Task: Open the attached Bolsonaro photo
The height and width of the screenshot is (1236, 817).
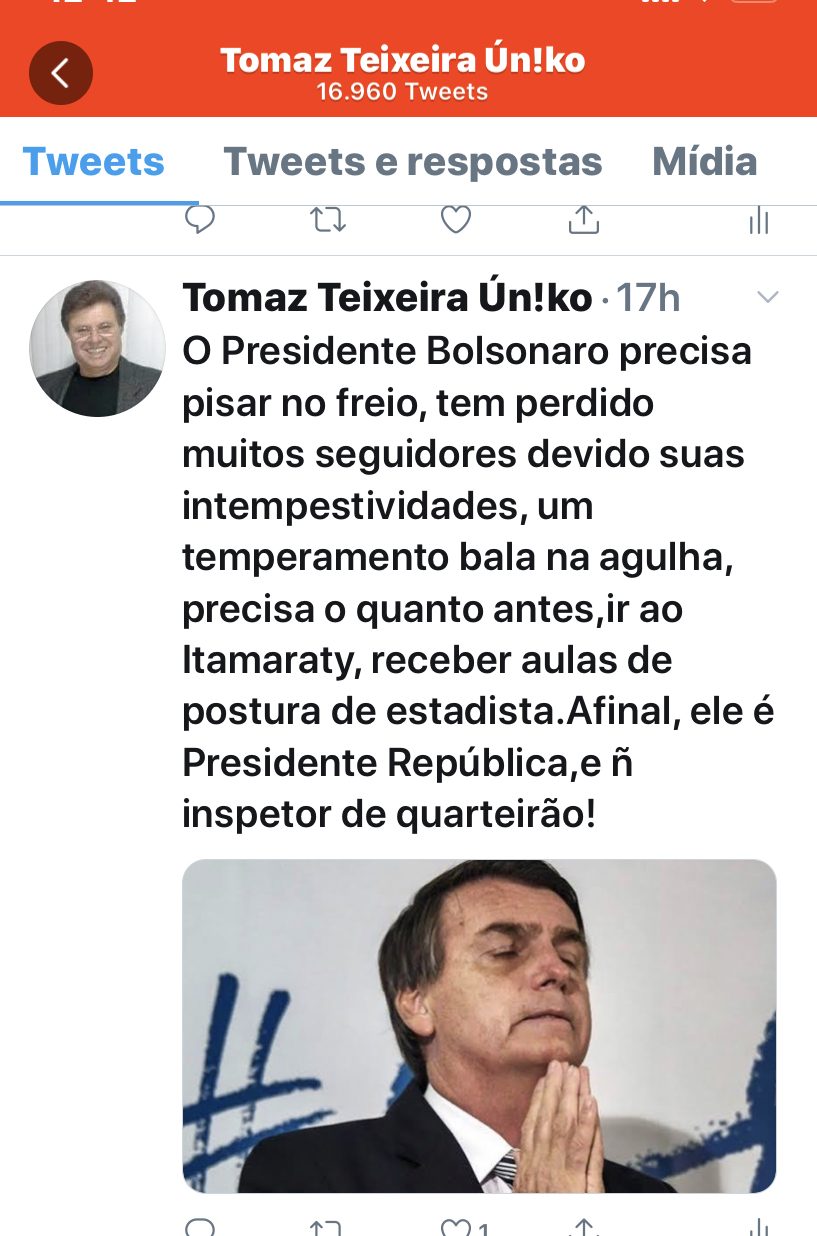Action: (479, 1025)
